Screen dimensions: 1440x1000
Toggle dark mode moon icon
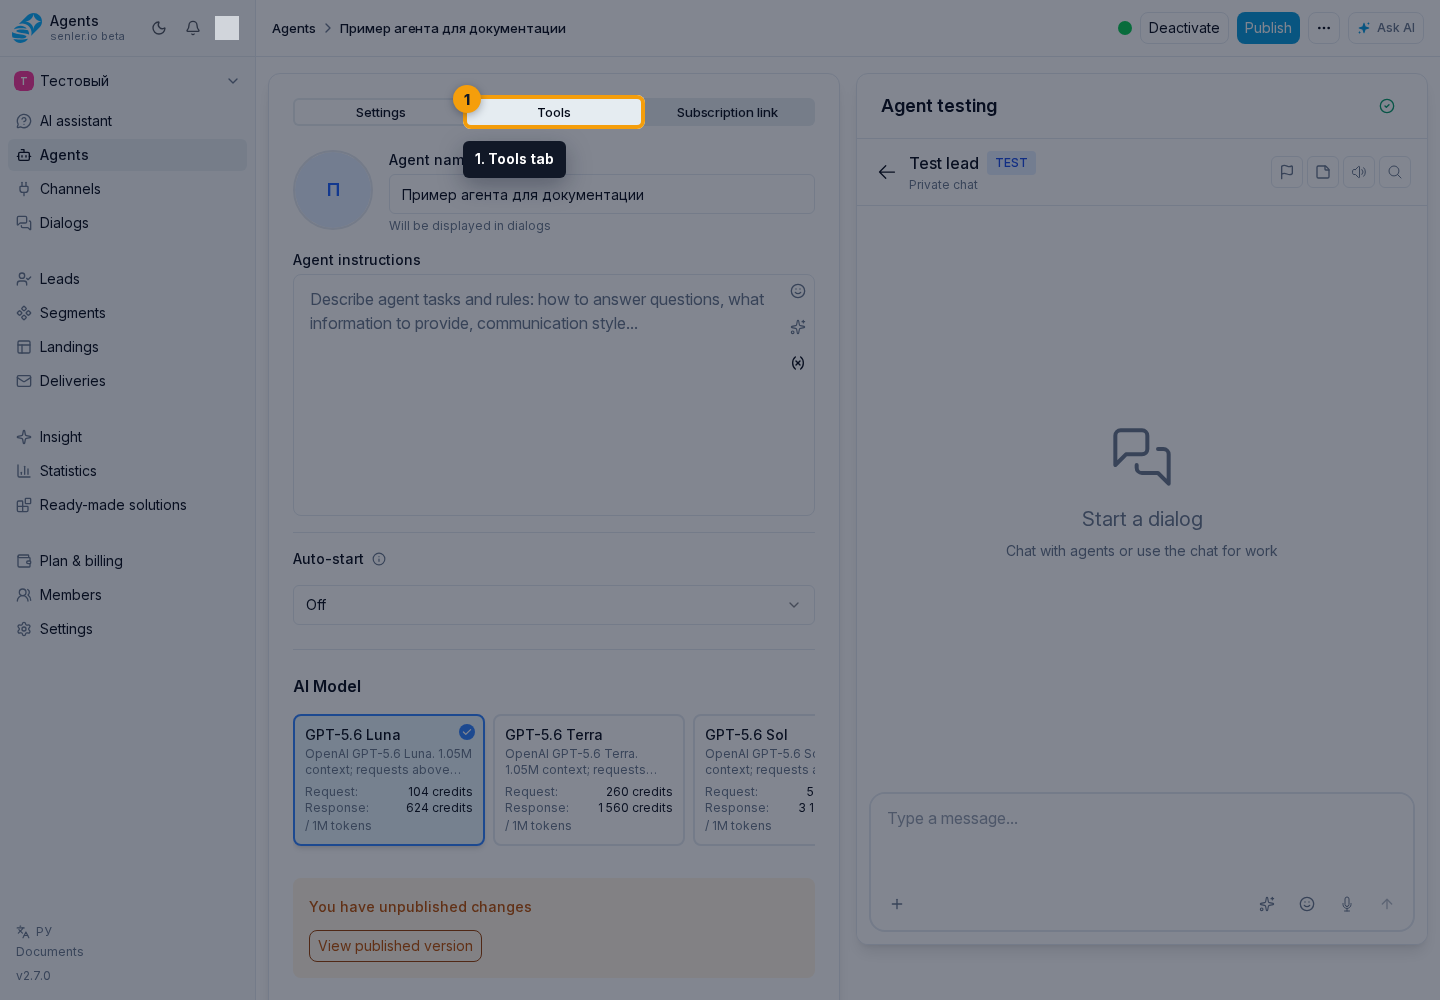(x=159, y=28)
